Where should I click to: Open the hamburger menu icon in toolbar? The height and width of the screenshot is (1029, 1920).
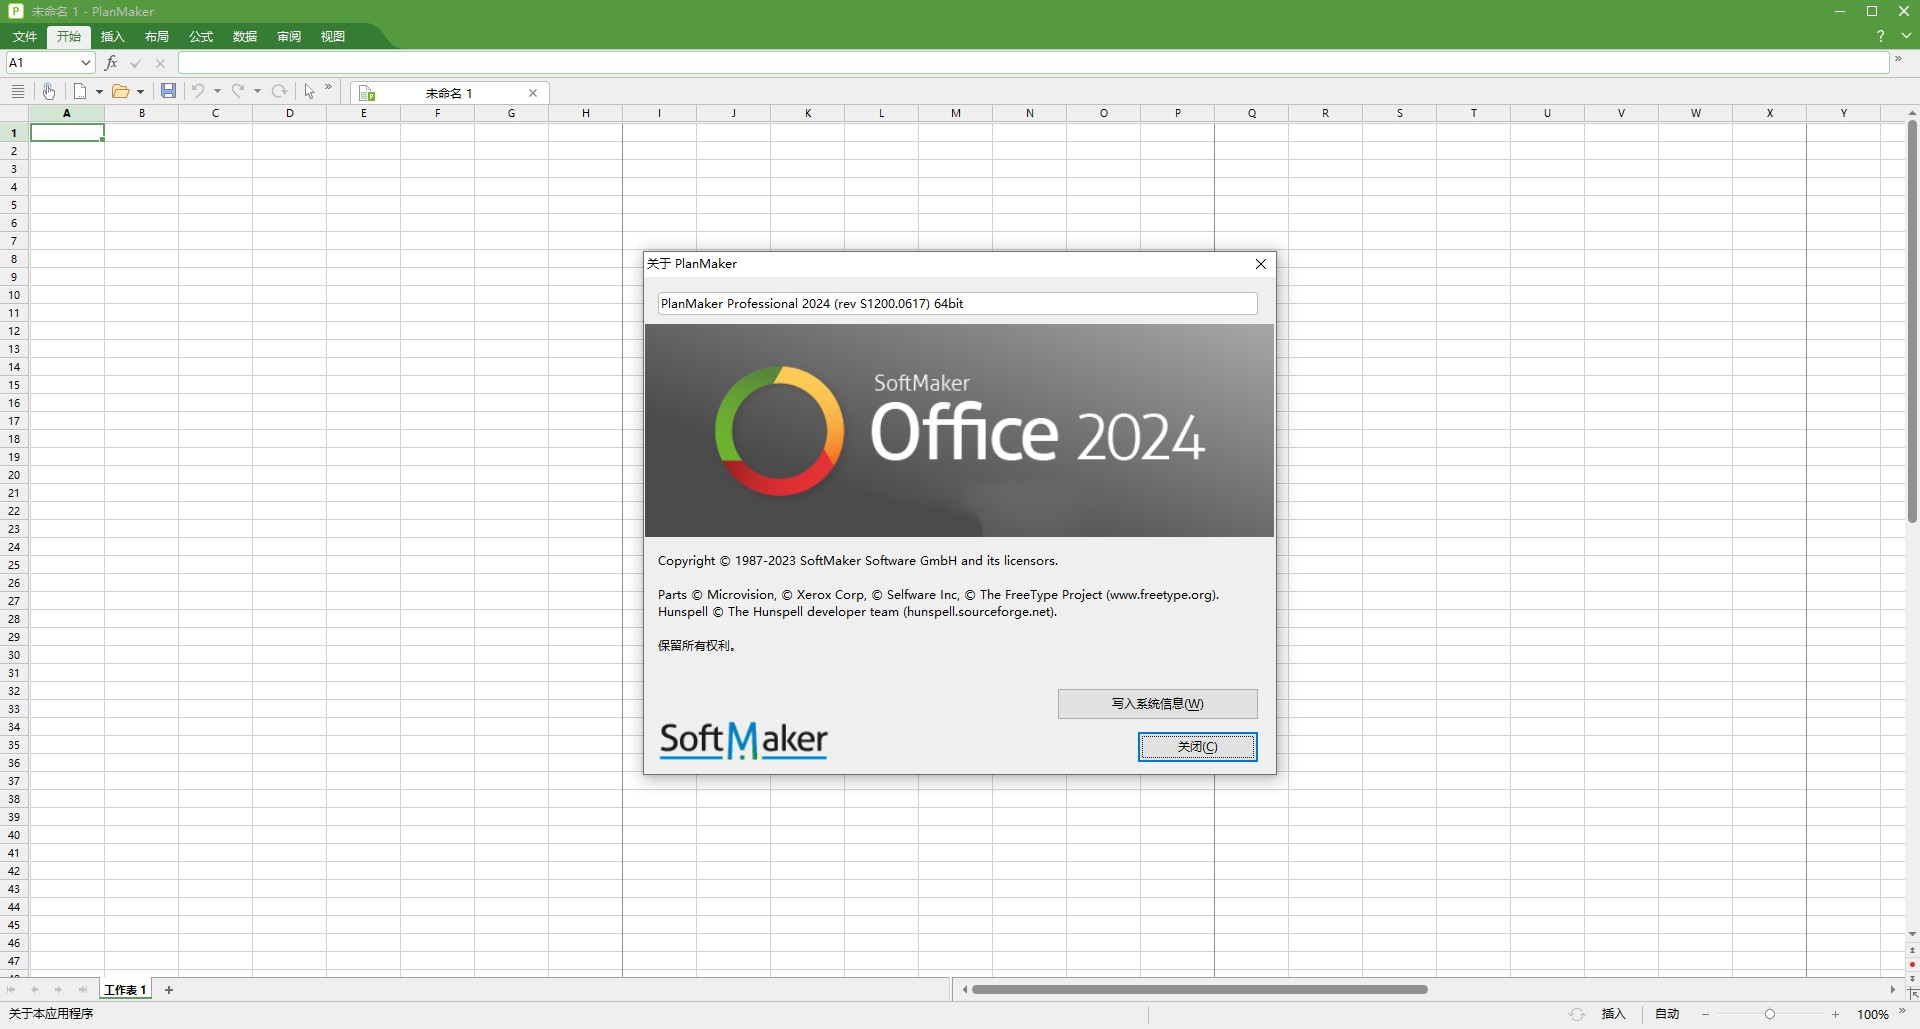point(18,91)
